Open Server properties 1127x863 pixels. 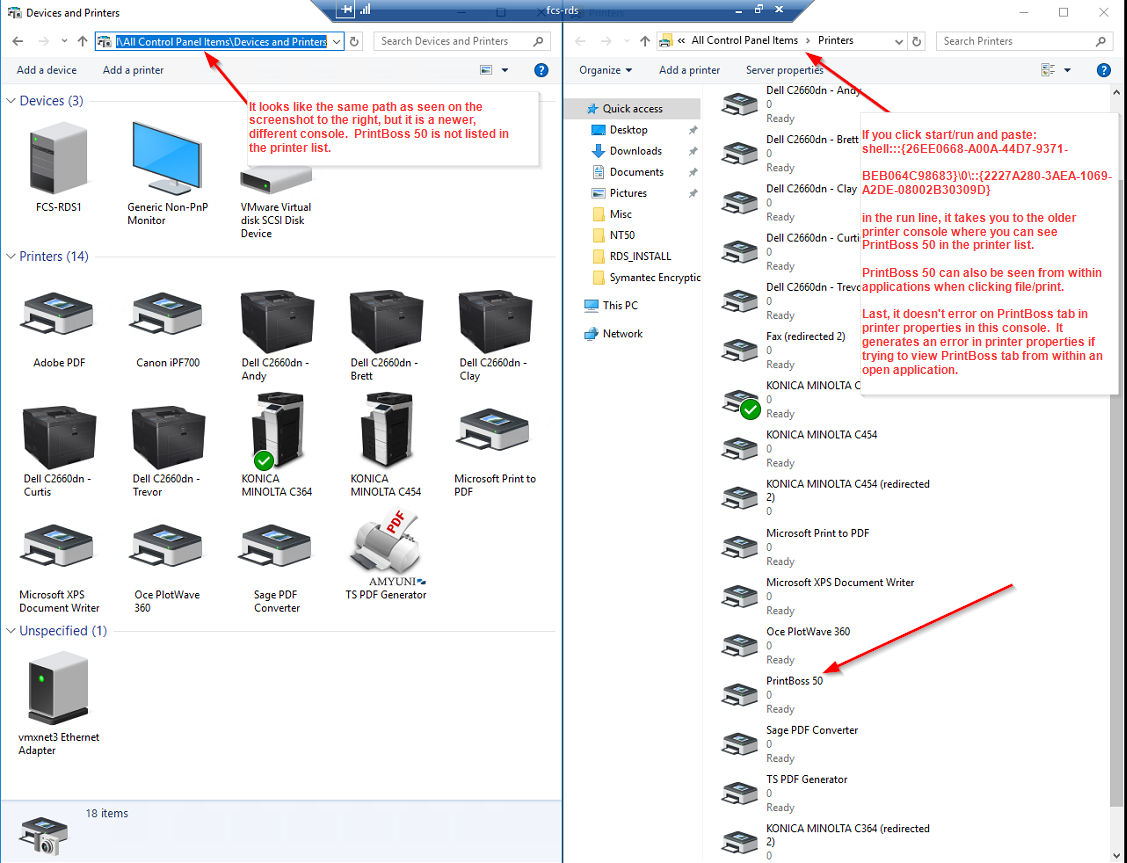click(x=784, y=70)
